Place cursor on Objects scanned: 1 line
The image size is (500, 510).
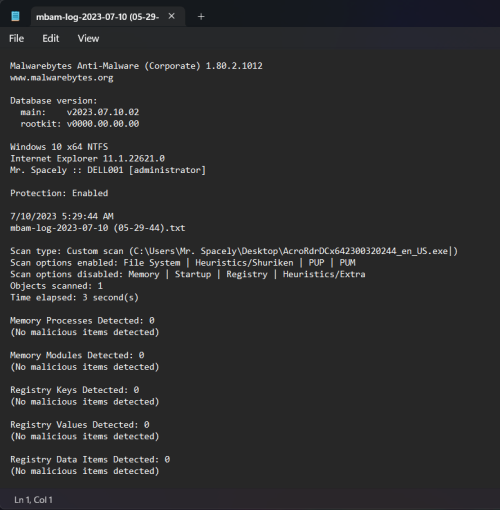pyautogui.click(x=56, y=286)
